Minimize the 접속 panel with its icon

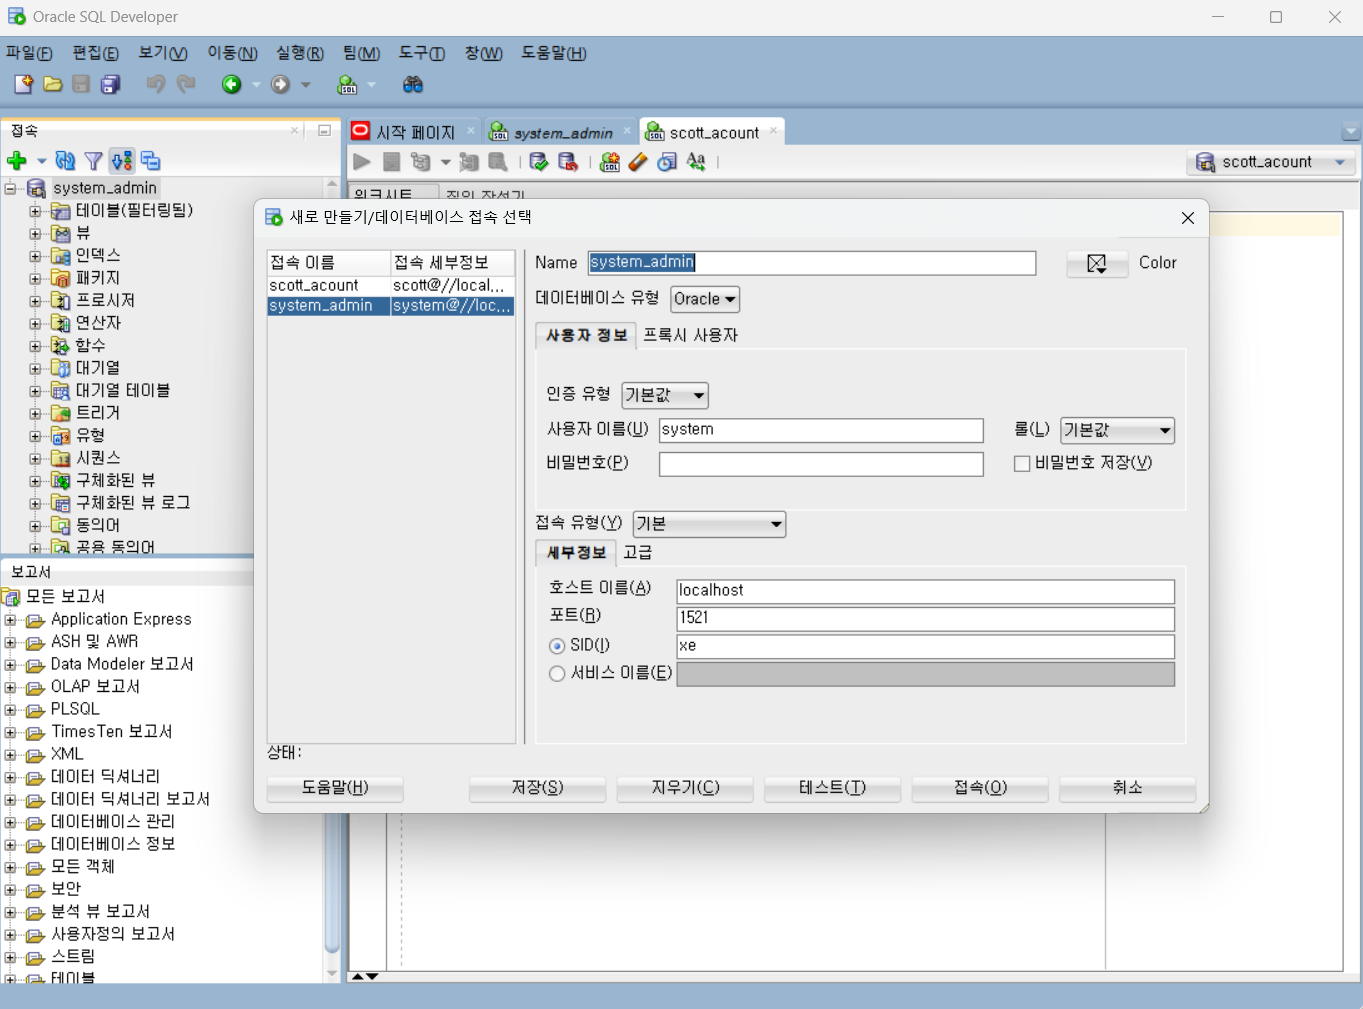coord(324,131)
